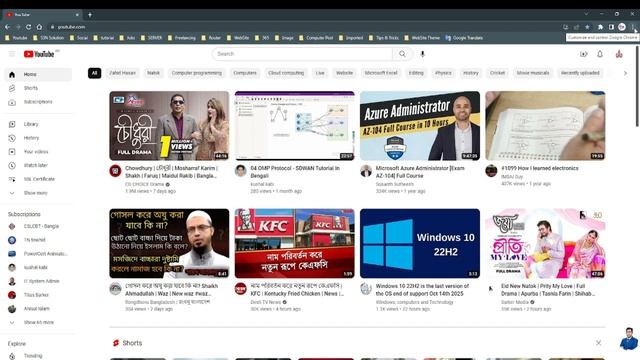Open Chrome three-dot customize menu
Image resolution: width=640 pixels, height=360 pixels.
pos(633,27)
